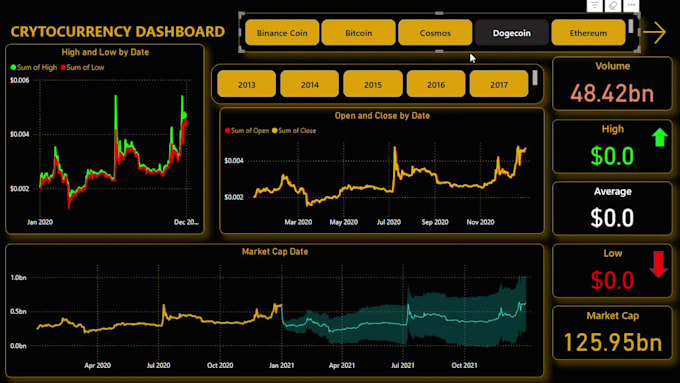Click the coin slicer scrollbar handle
This screenshot has width=680, height=383.
631,26
